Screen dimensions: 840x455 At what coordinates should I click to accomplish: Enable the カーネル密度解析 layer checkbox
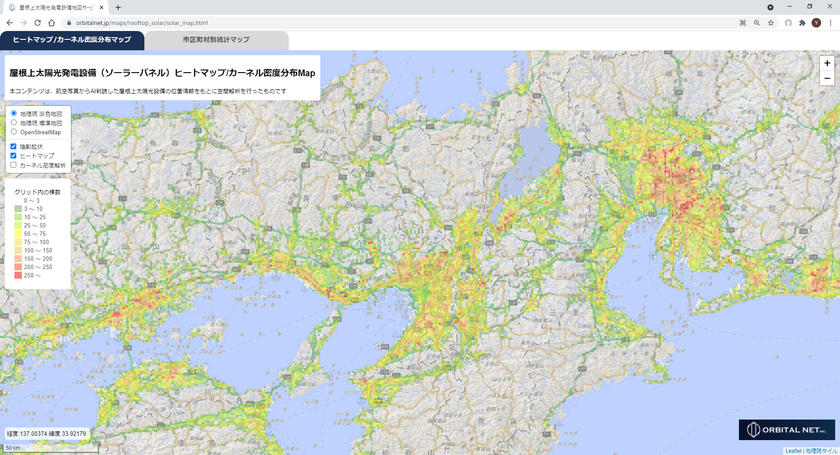coord(14,165)
